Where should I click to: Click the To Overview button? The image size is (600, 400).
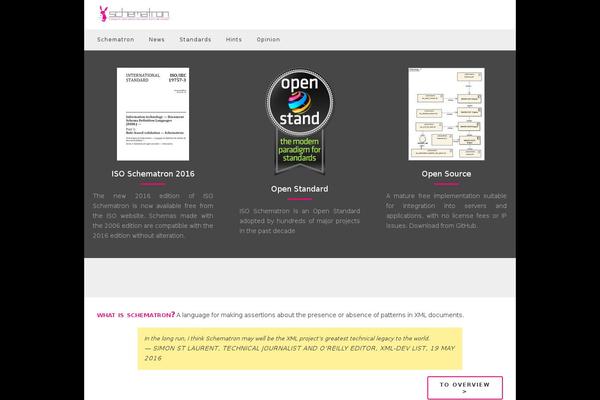465,388
